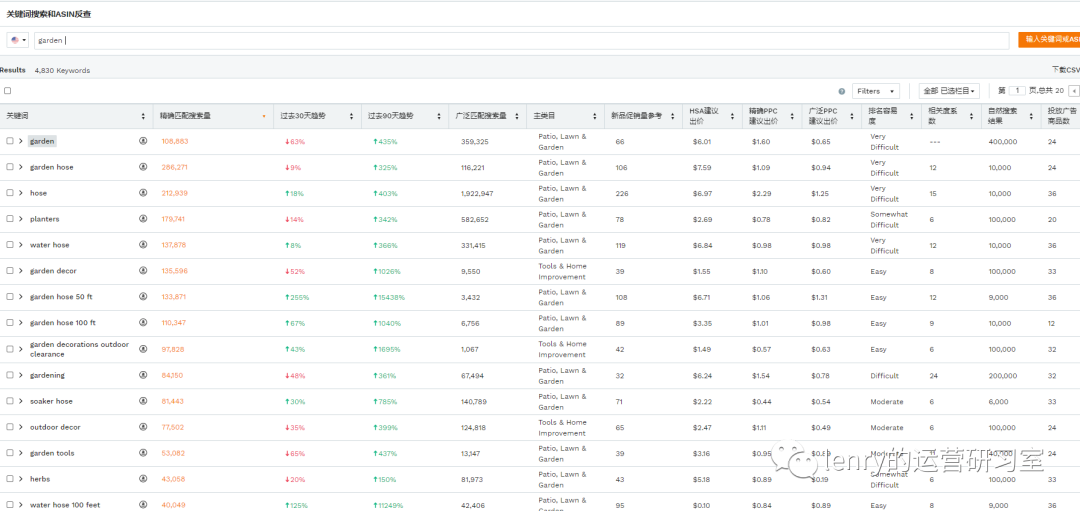Sort by 自然搜索结果 column arrows
This screenshot has width=1080, height=511.
(1030, 116)
